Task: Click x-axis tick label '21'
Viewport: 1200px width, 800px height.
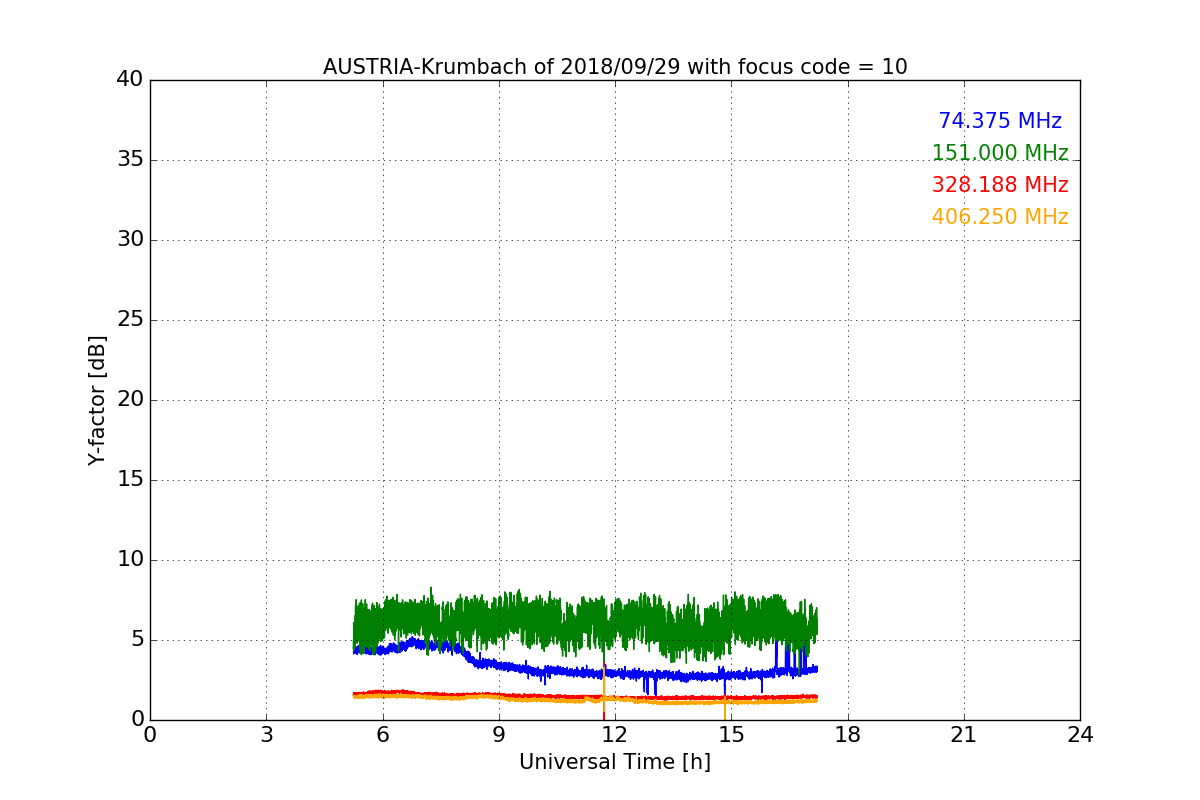Action: 964,735
